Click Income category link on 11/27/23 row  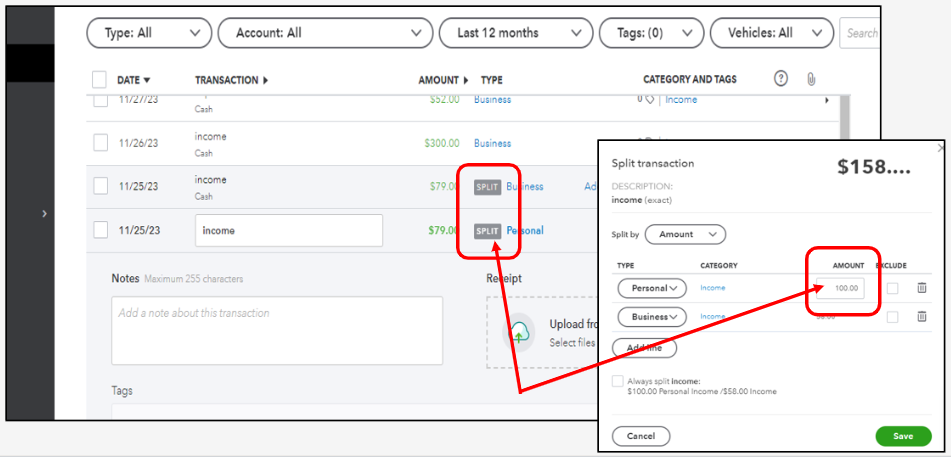[681, 100]
